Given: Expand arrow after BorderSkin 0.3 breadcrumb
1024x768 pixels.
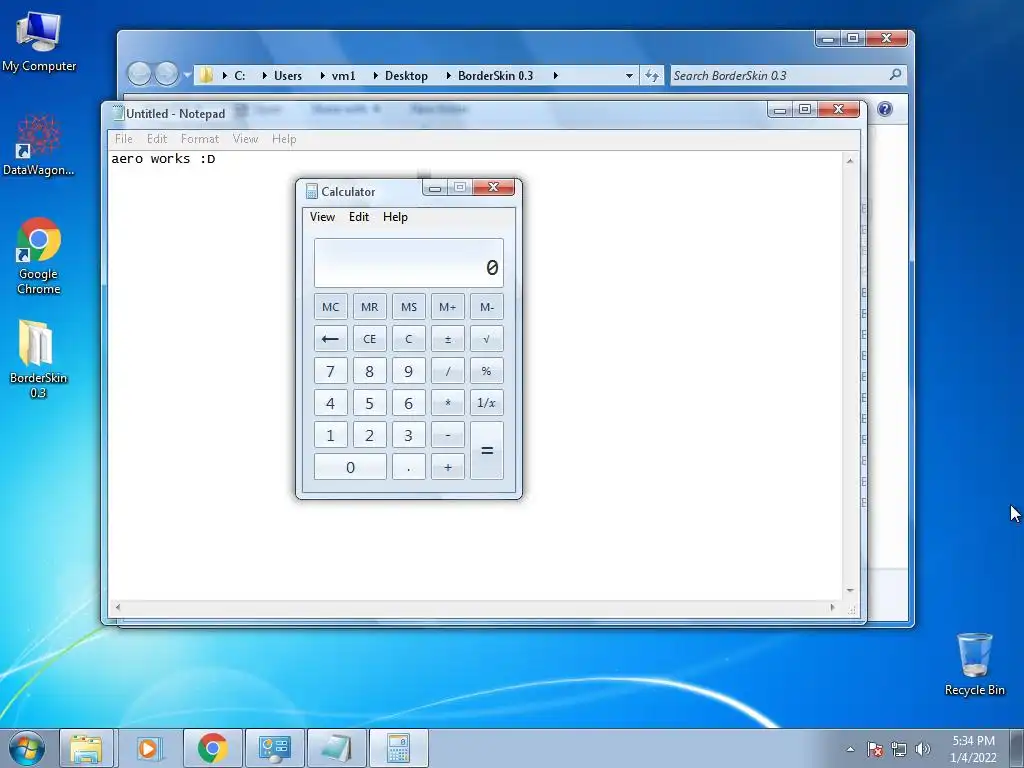Looking at the screenshot, I should (x=555, y=76).
